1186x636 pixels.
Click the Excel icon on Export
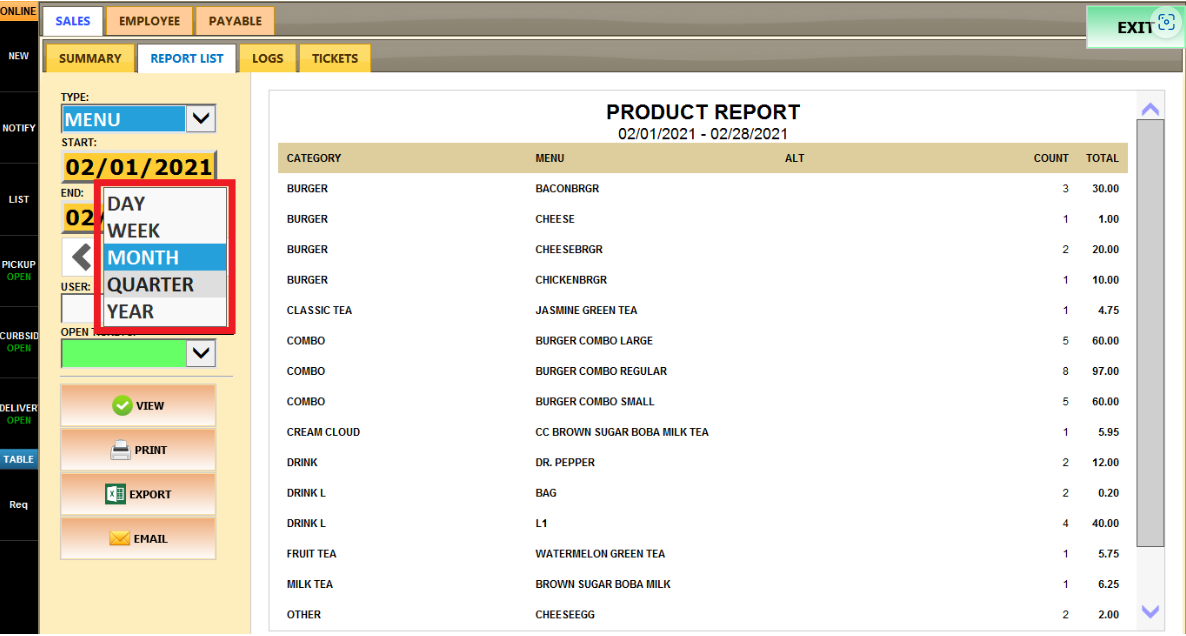tap(116, 494)
